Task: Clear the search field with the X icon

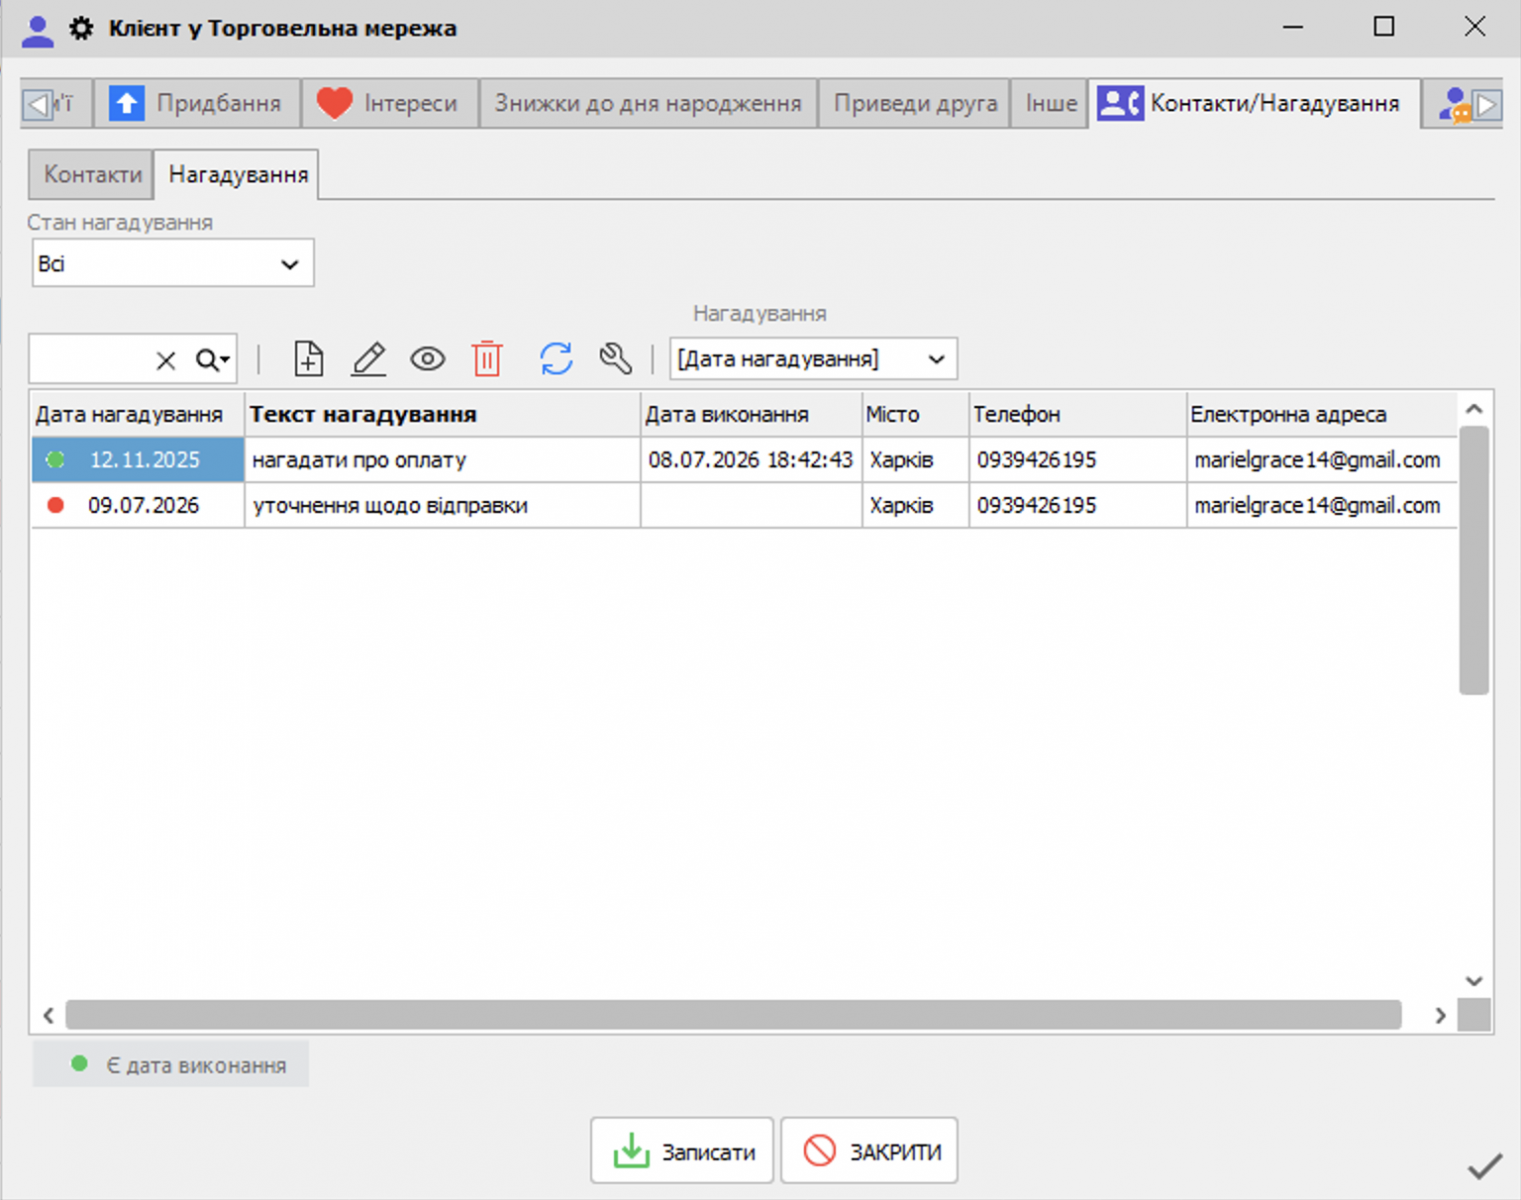Action: 166,360
